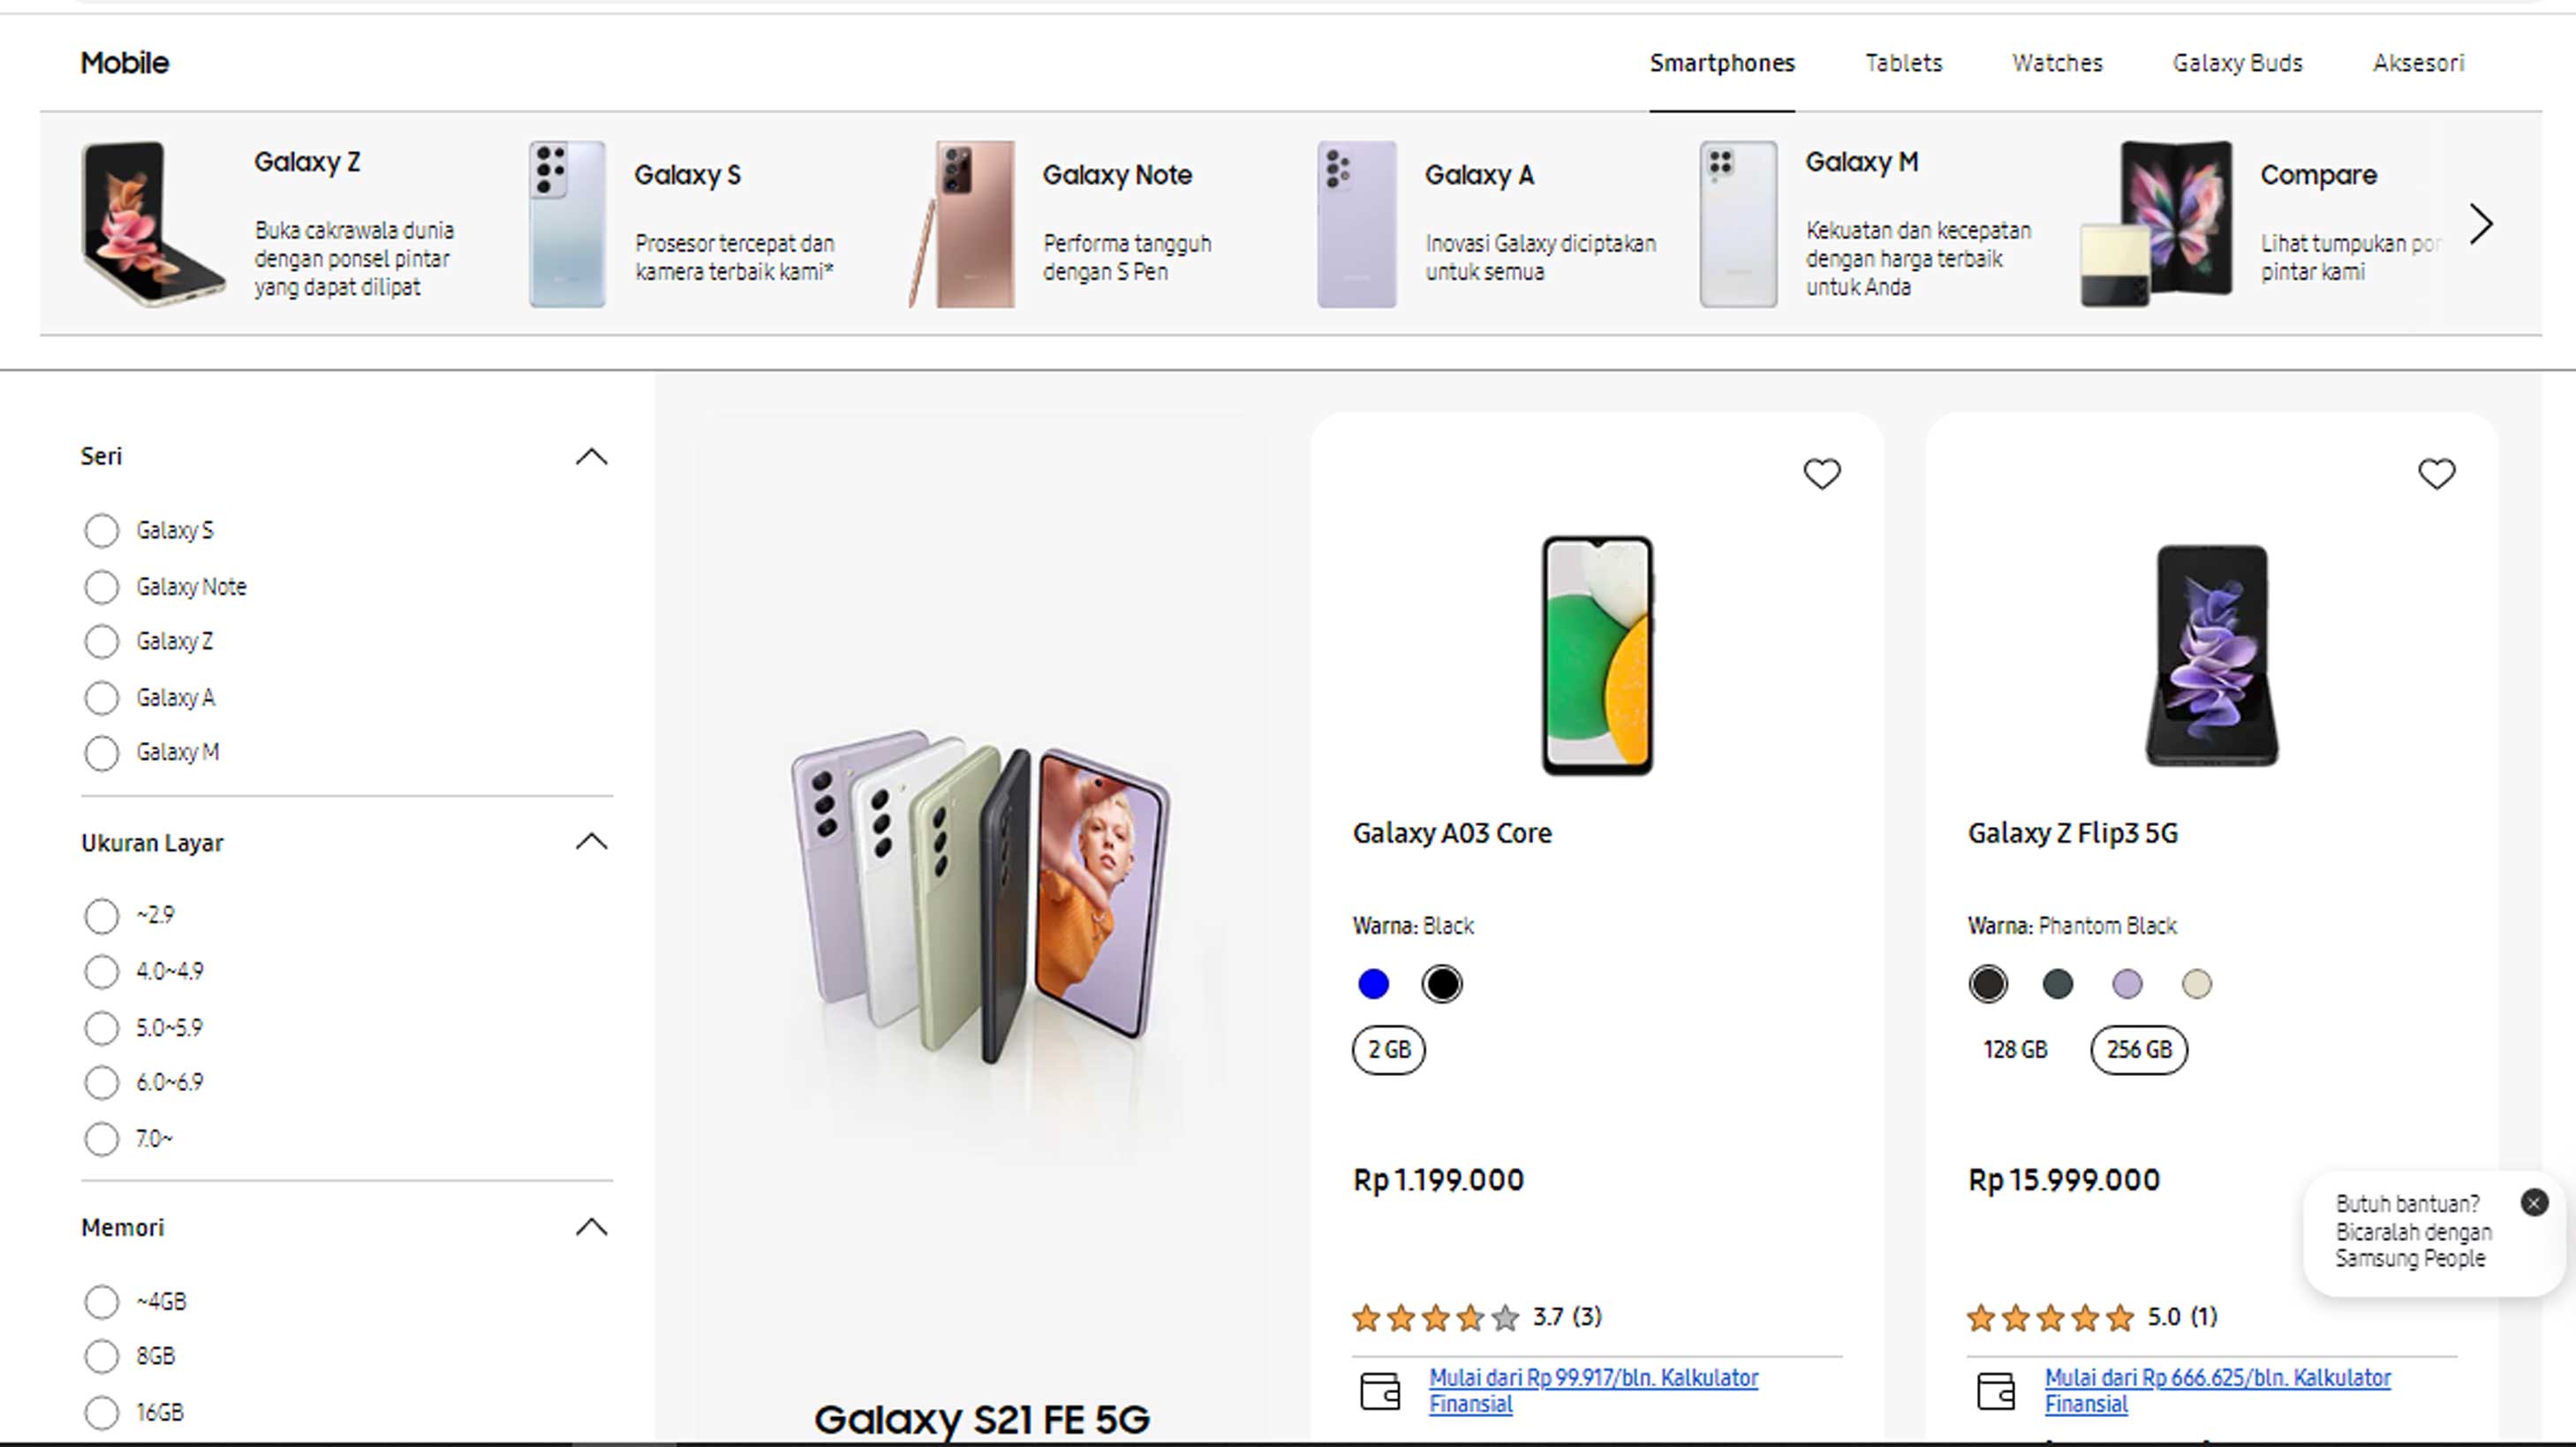Choose the 6.0~6.9 screen size filter
Image resolution: width=2576 pixels, height=1447 pixels.
click(101, 1082)
